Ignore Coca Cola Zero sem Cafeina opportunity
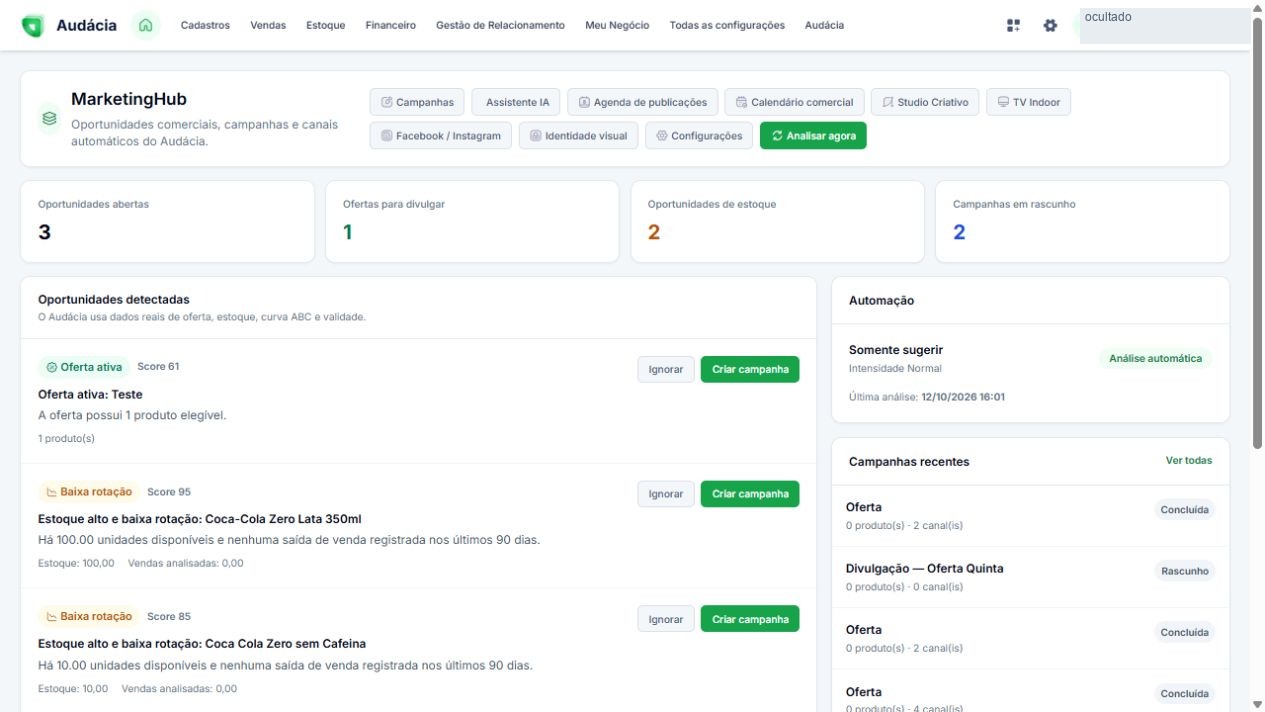The image size is (1265, 712). pyautogui.click(x=666, y=619)
